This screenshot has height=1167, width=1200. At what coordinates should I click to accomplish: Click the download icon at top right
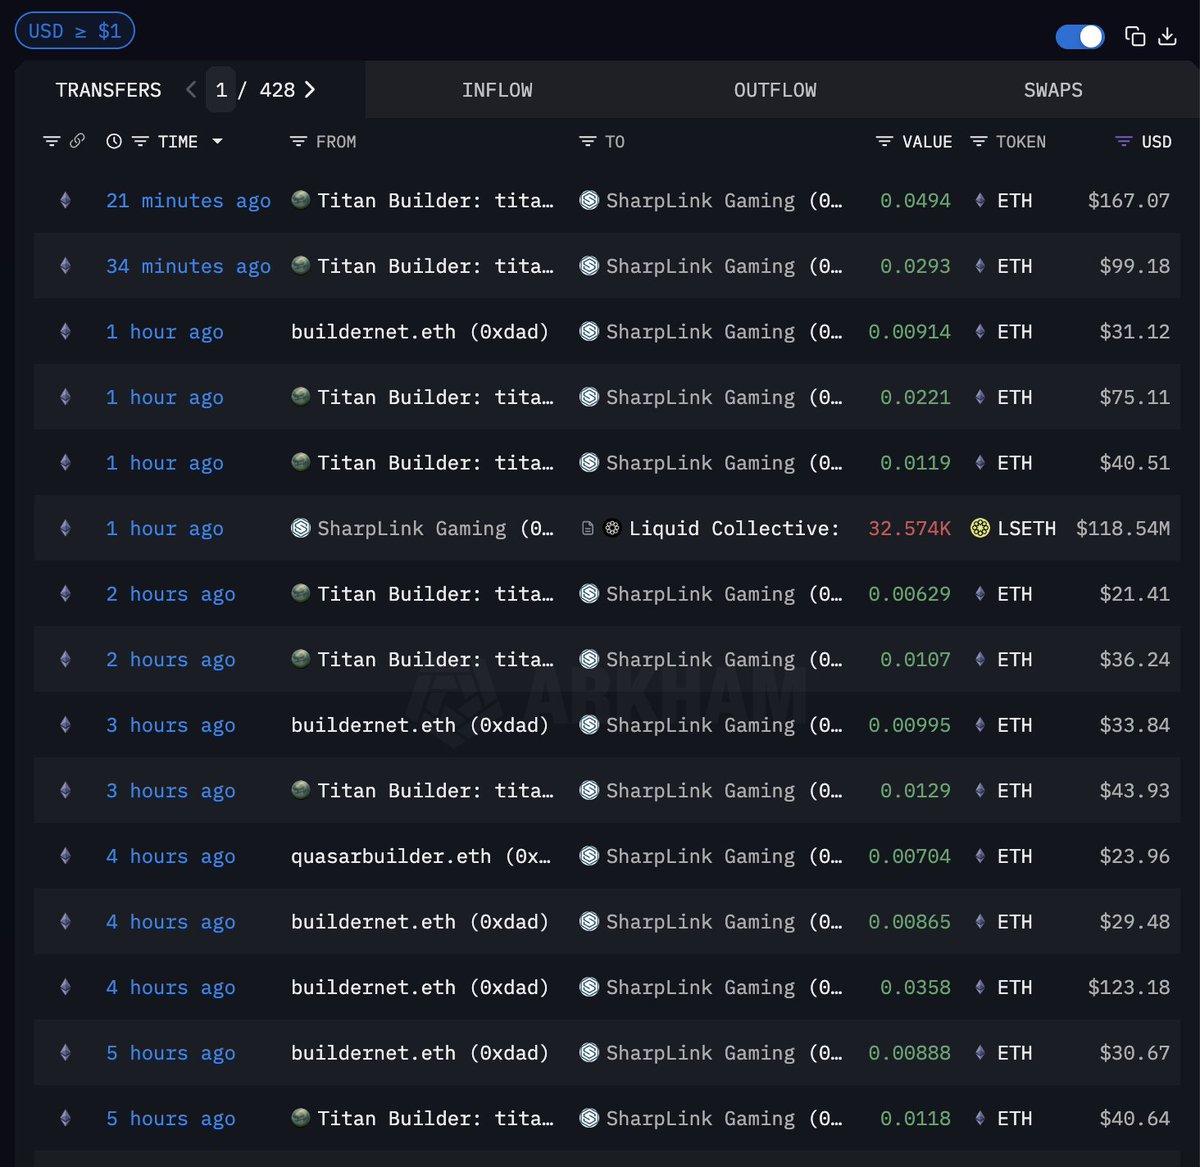[x=1167, y=37]
